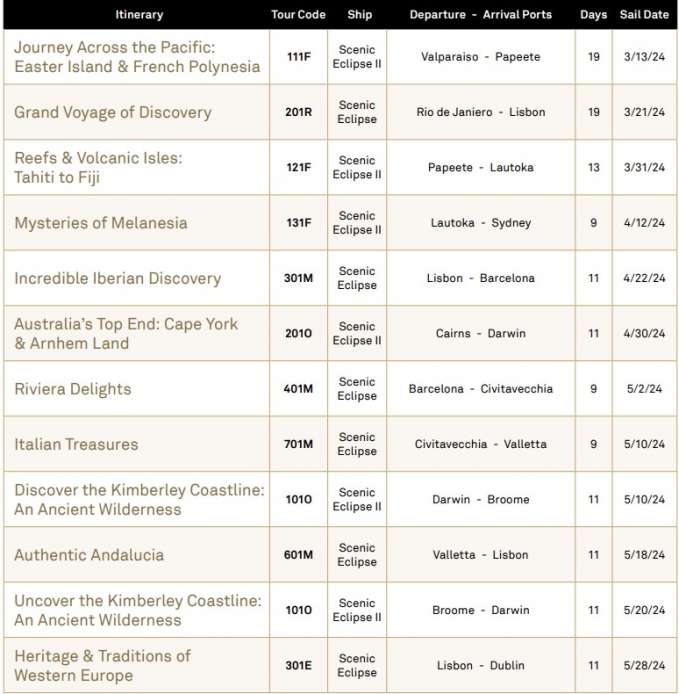Open Incredible Iberian Discovery itinerary
679x694 pixels.
tap(117, 278)
